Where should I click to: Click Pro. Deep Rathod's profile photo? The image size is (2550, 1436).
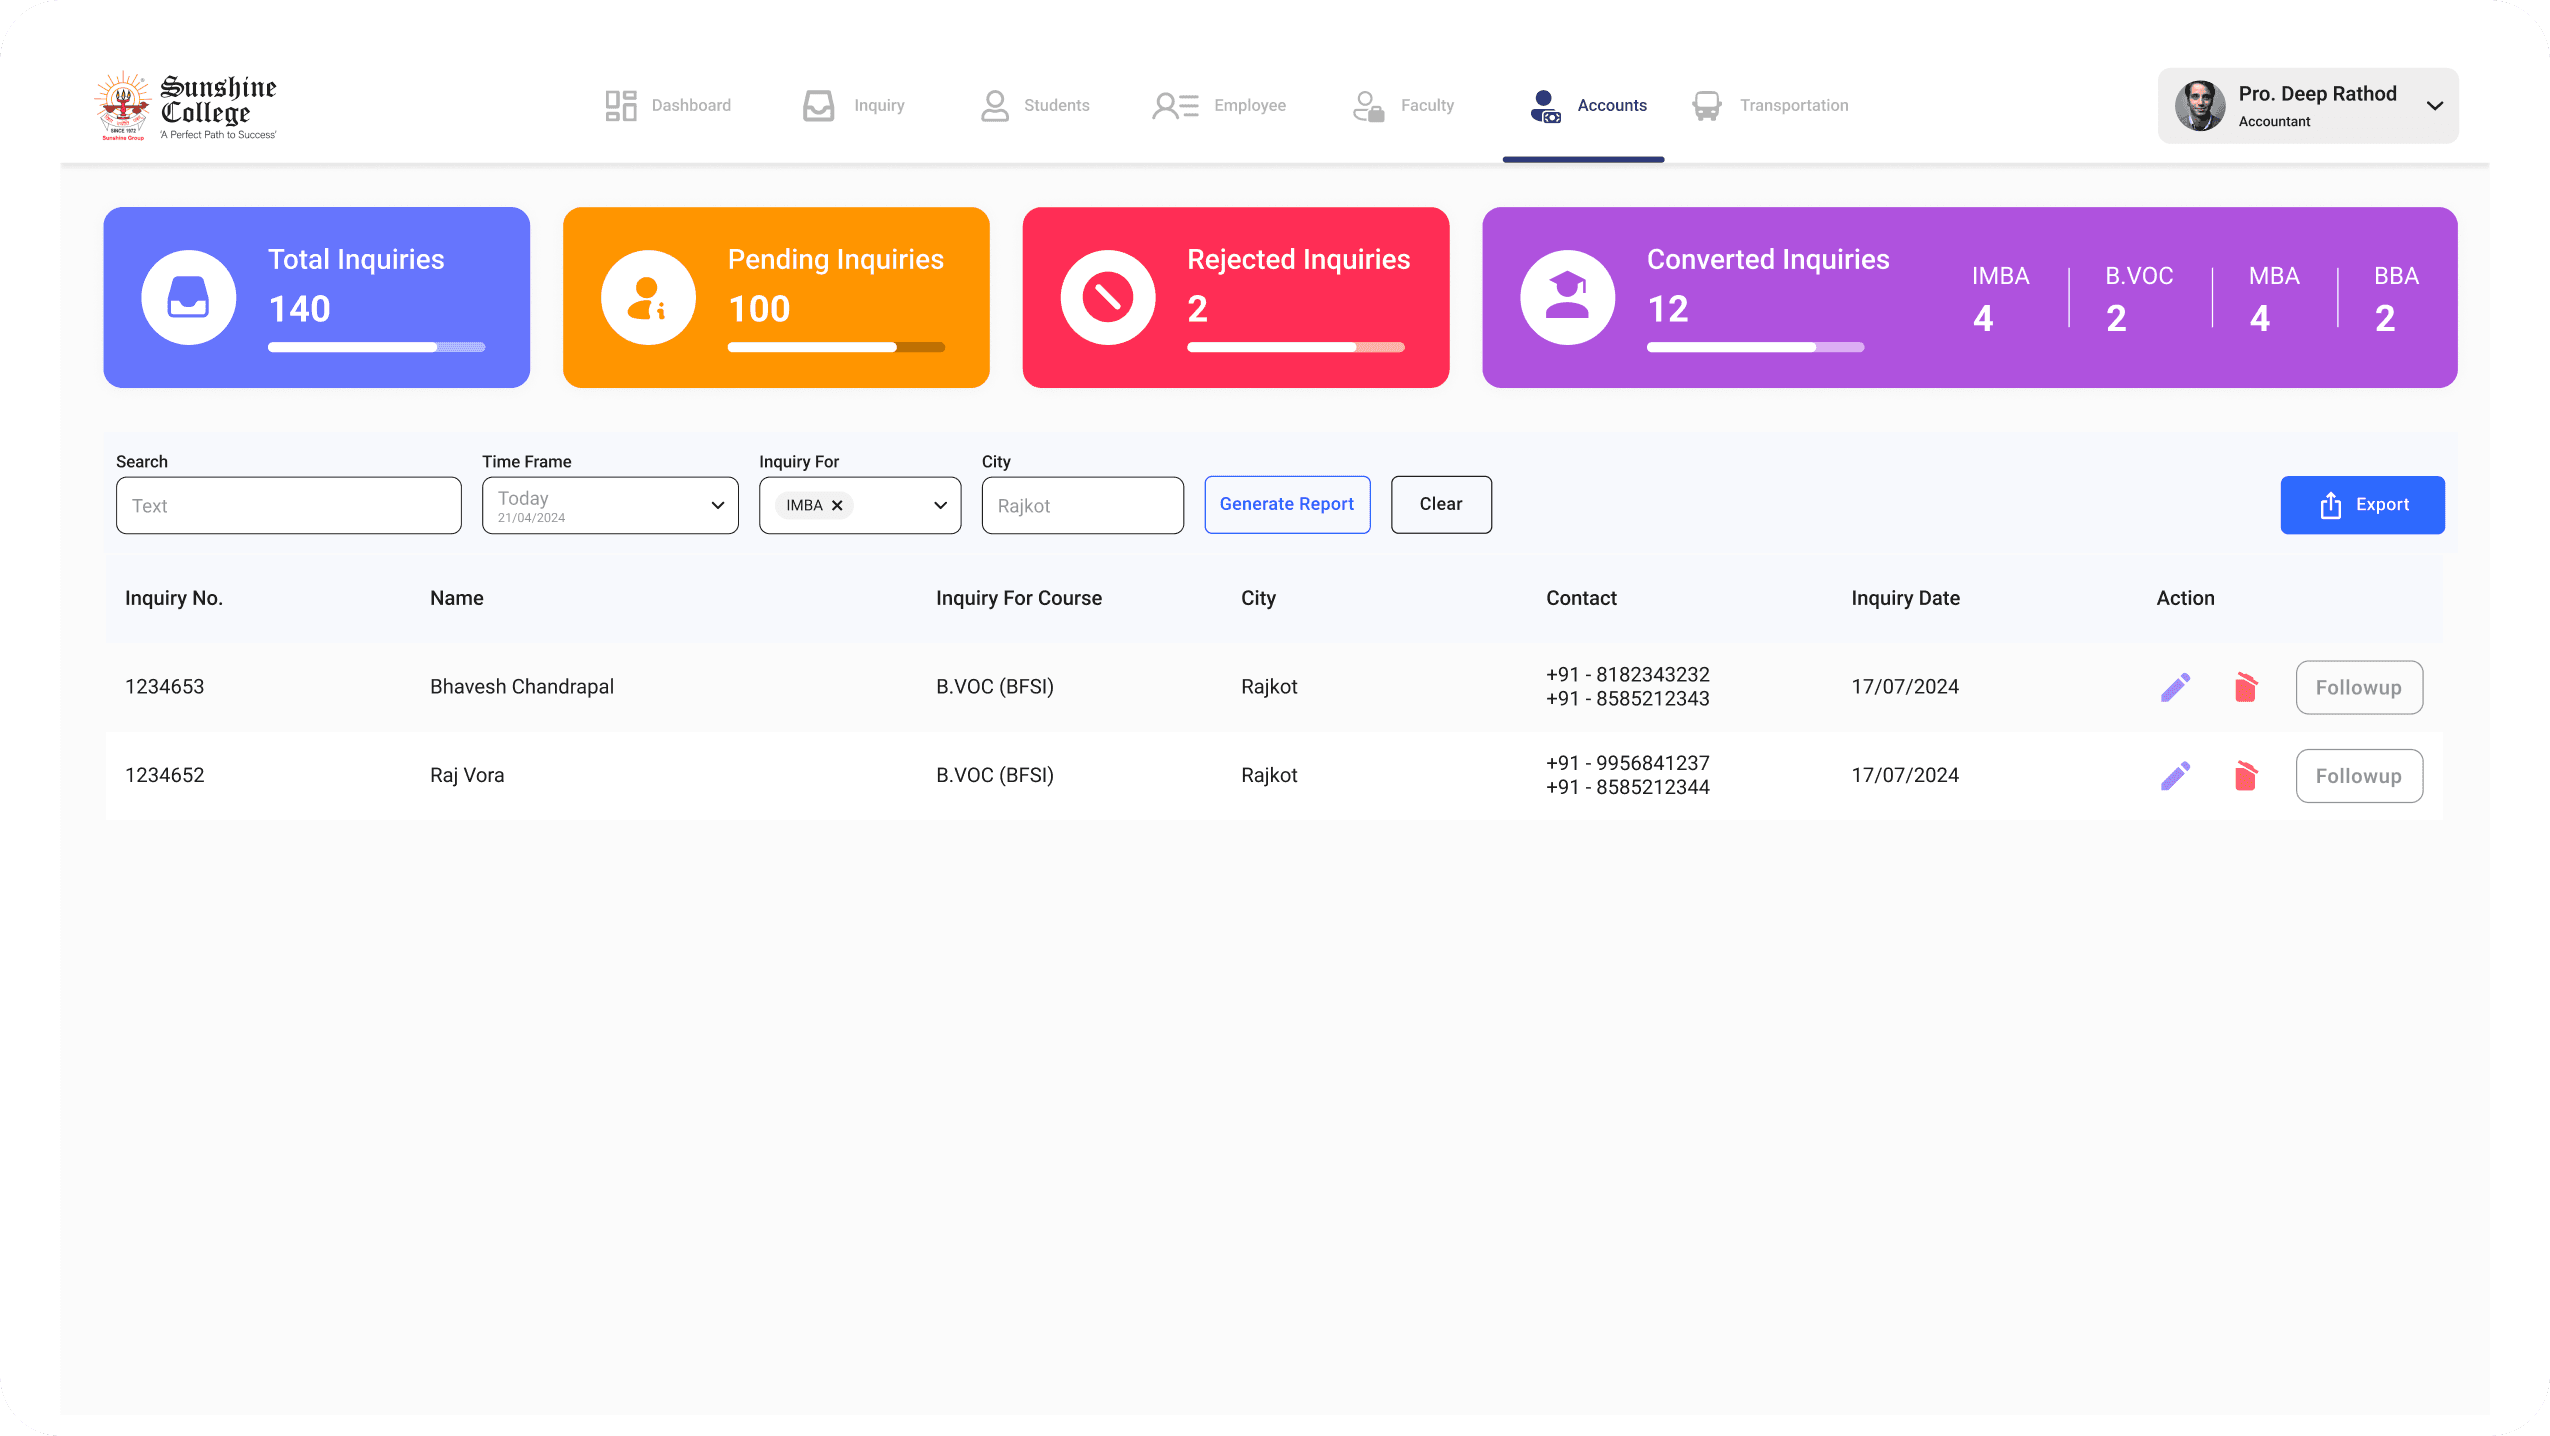coord(2200,106)
